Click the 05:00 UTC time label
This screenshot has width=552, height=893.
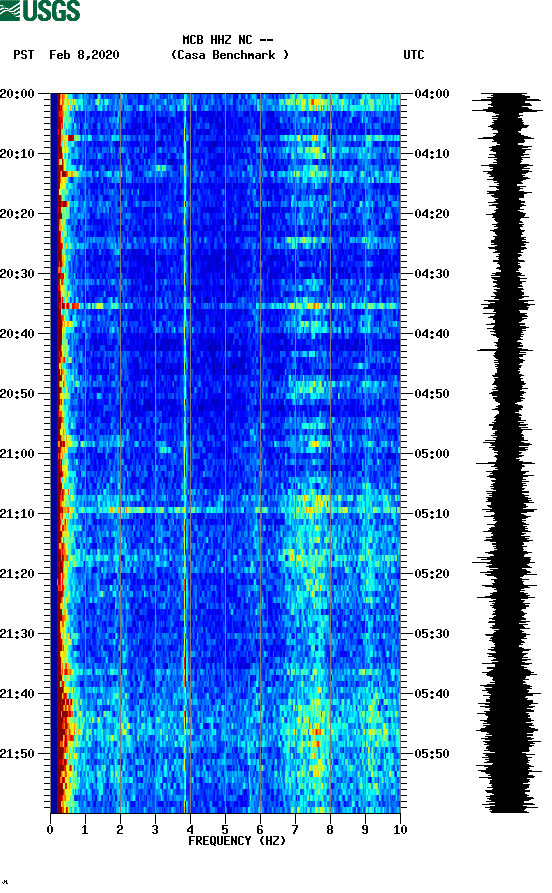point(432,454)
